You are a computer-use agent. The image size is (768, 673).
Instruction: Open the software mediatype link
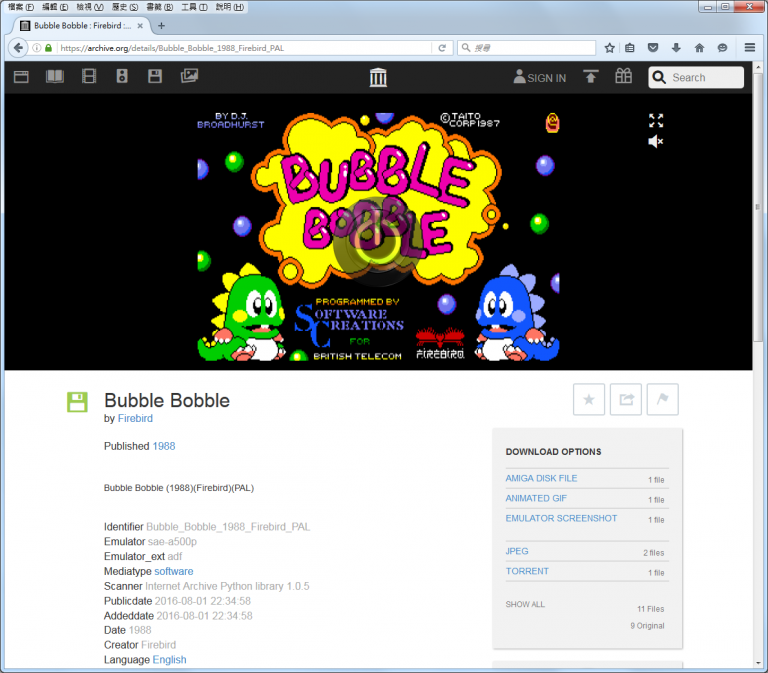coord(173,571)
